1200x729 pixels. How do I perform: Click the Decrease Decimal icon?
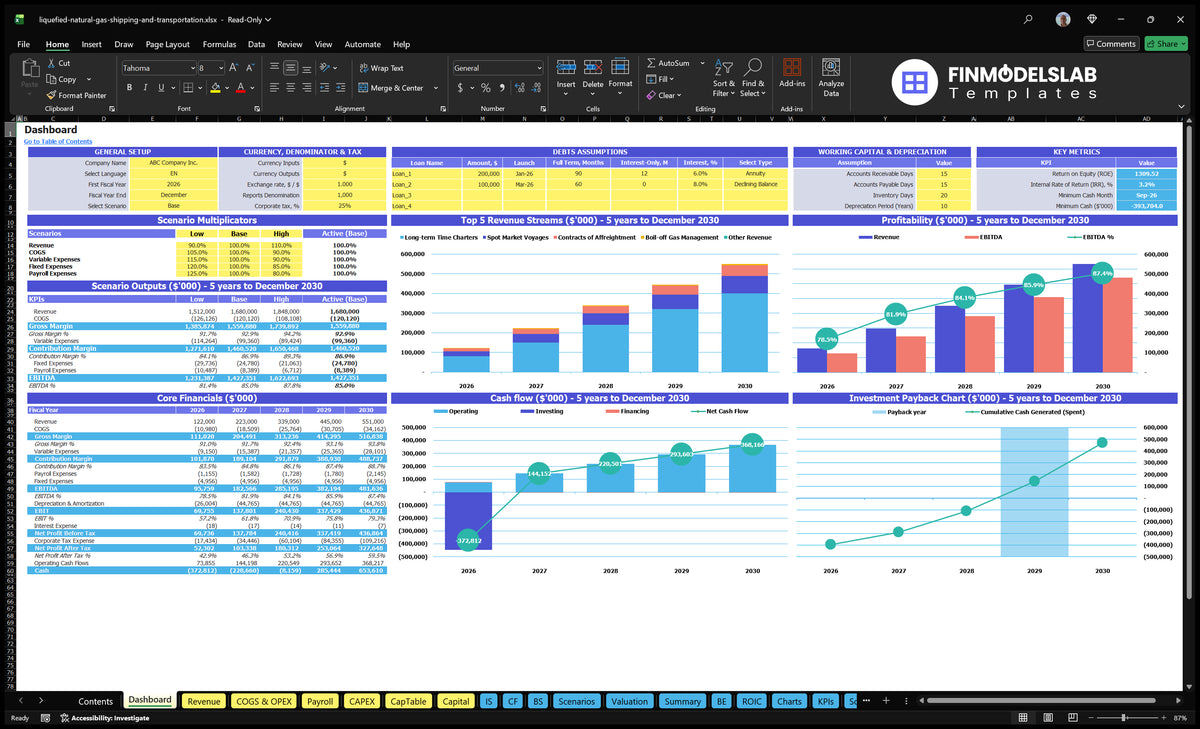click(534, 88)
